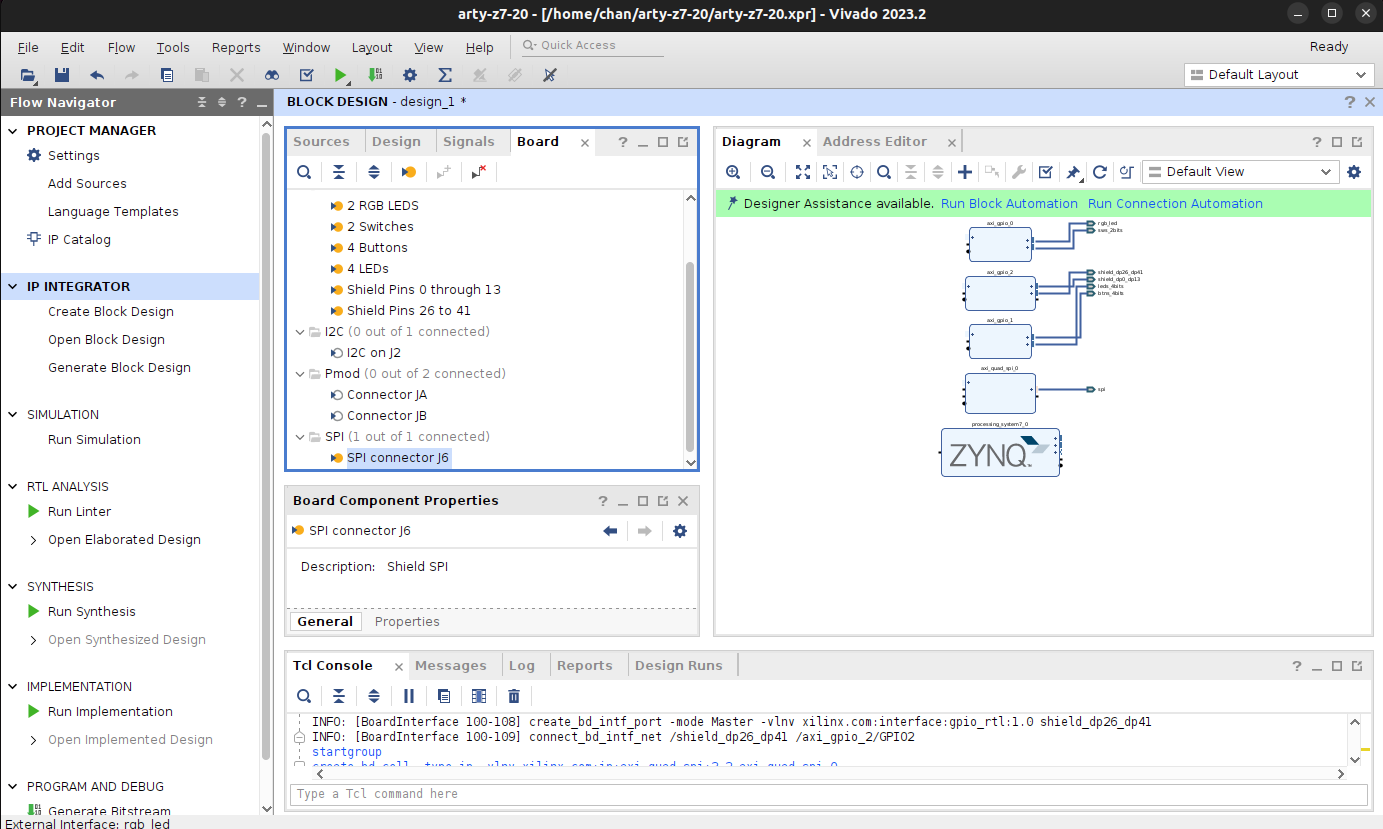Click Run Linter
This screenshot has height=829, width=1383.
[79, 512]
